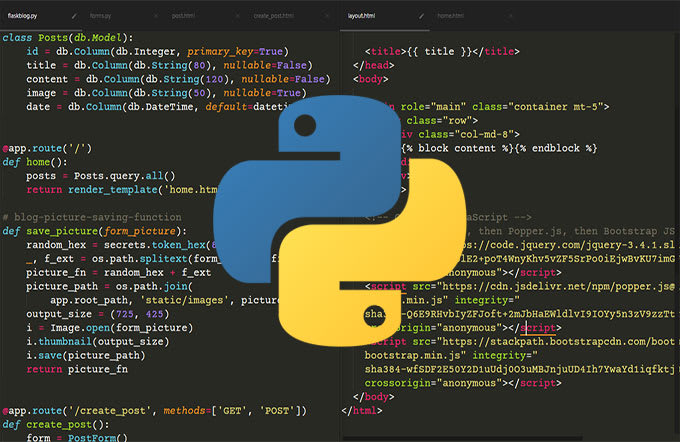Click 'return picture_fn' line
680x442 pixels.
click(77, 370)
